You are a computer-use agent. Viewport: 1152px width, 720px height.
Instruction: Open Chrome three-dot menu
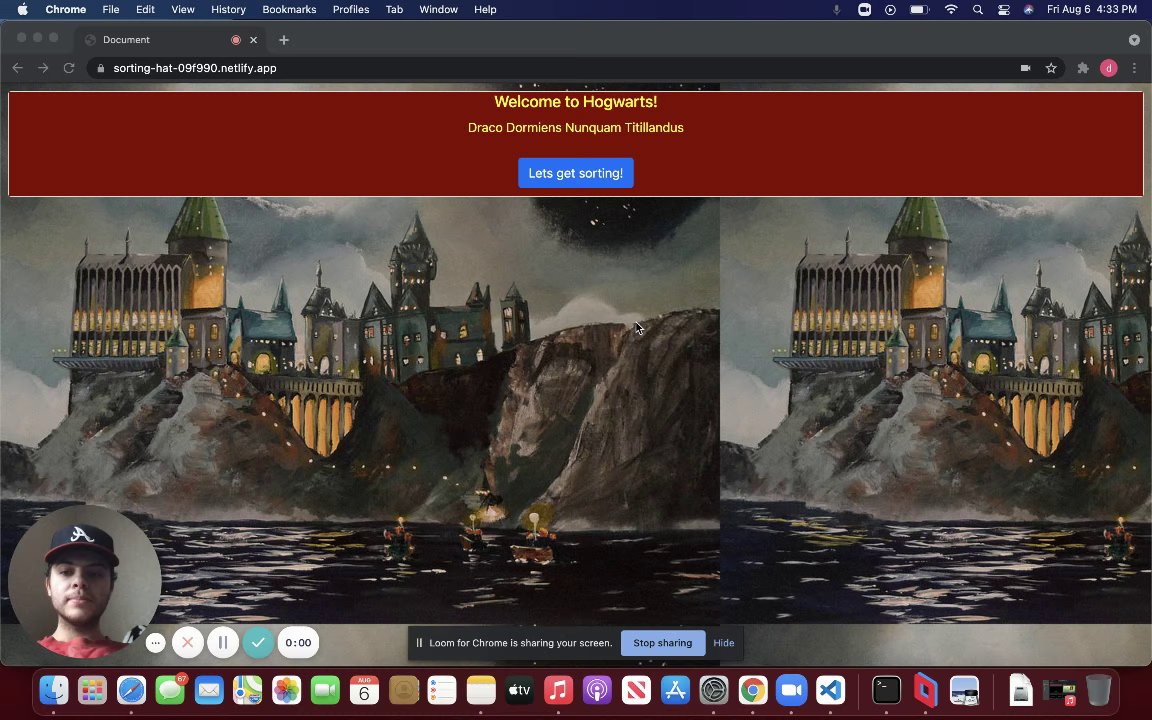[1134, 68]
